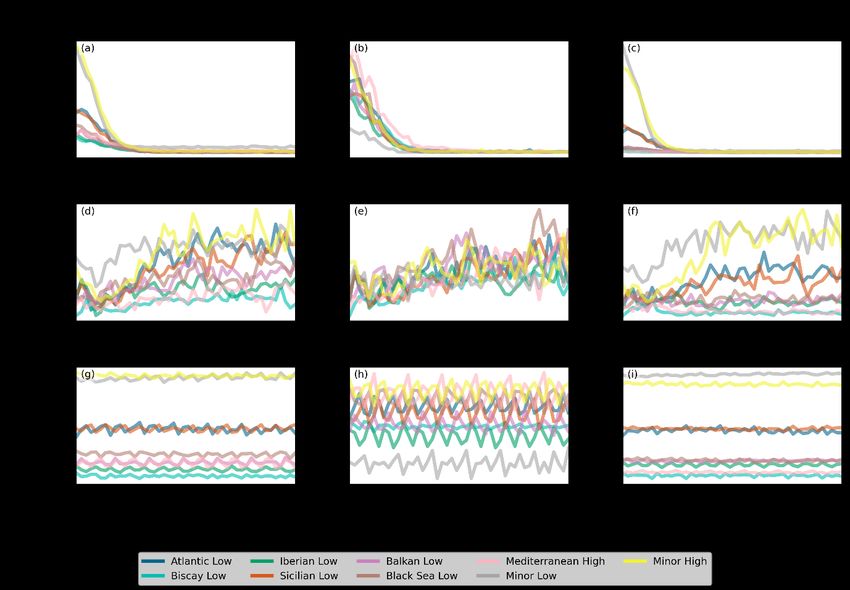Select the Sicilian Low legend color line
850x590 pixels.
[263, 576]
